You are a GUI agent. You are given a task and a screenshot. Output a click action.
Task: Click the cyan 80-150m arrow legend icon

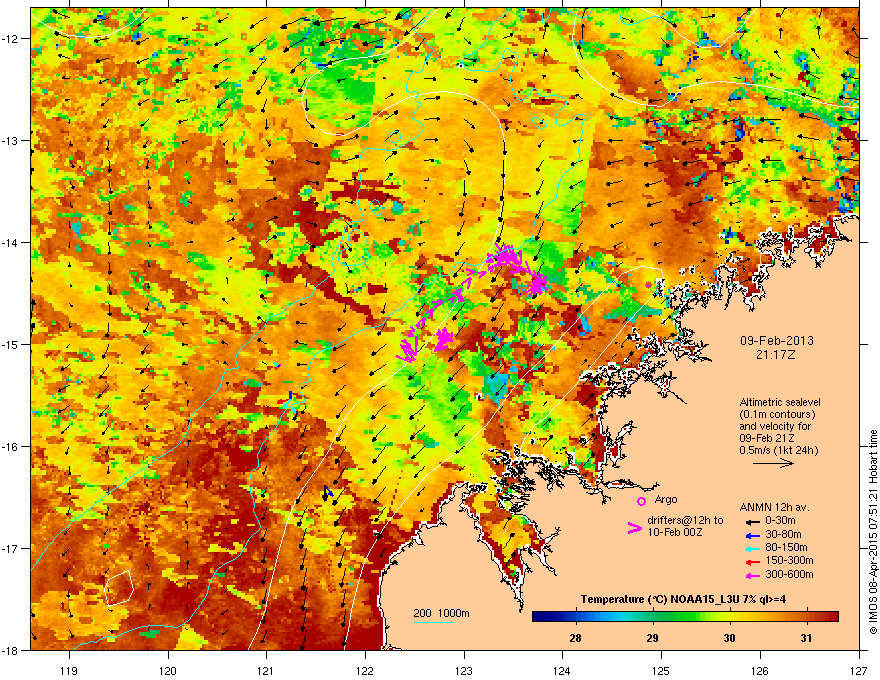751,548
